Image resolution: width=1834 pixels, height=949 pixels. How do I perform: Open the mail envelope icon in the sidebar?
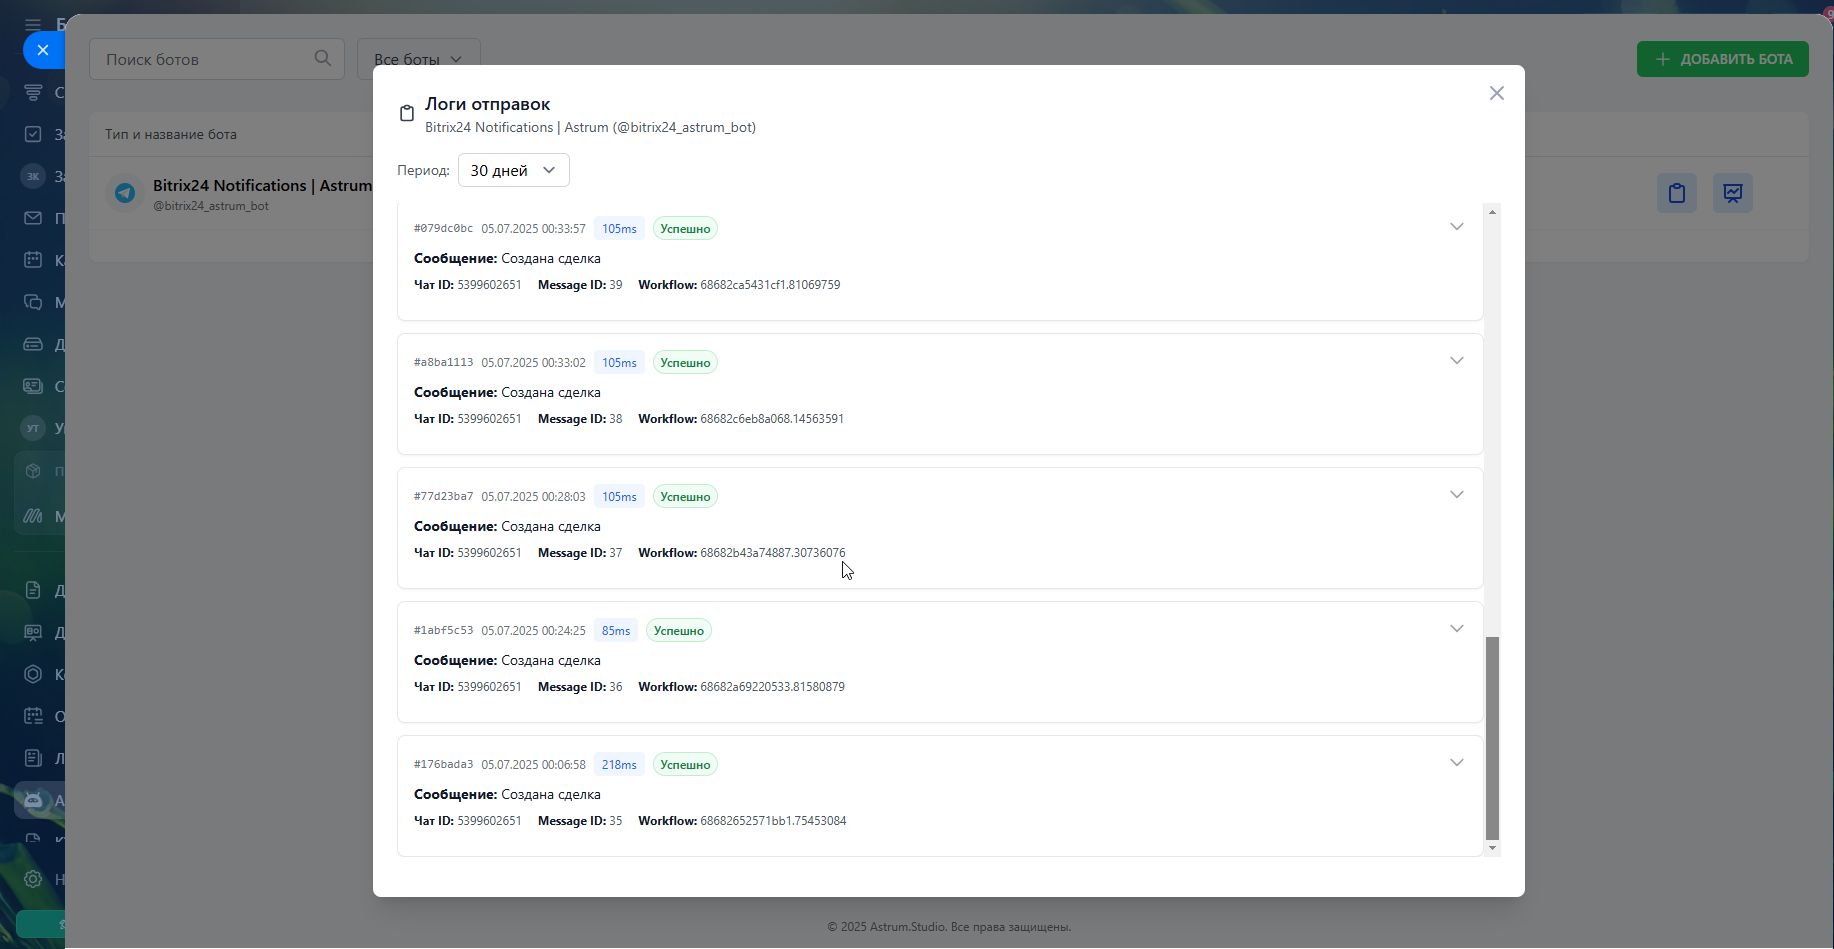(x=33, y=218)
